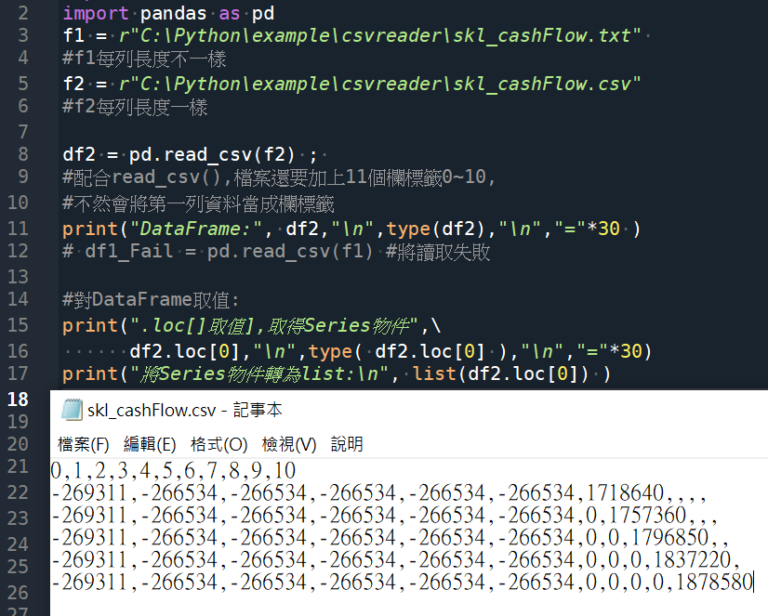Click line number 18 in the gutter
The height and width of the screenshot is (616, 768).
18,399
